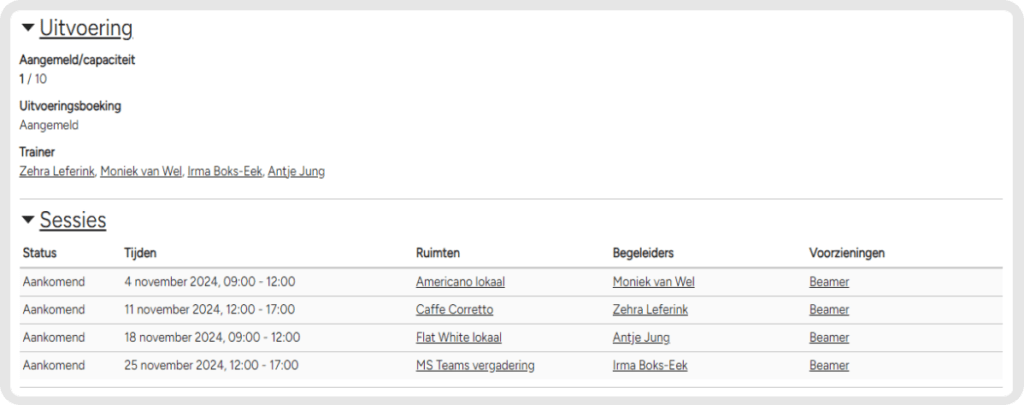The width and height of the screenshot is (1024, 405).
Task: Click Antje Jung in Begeleiders column
Action: pyautogui.click(x=641, y=338)
